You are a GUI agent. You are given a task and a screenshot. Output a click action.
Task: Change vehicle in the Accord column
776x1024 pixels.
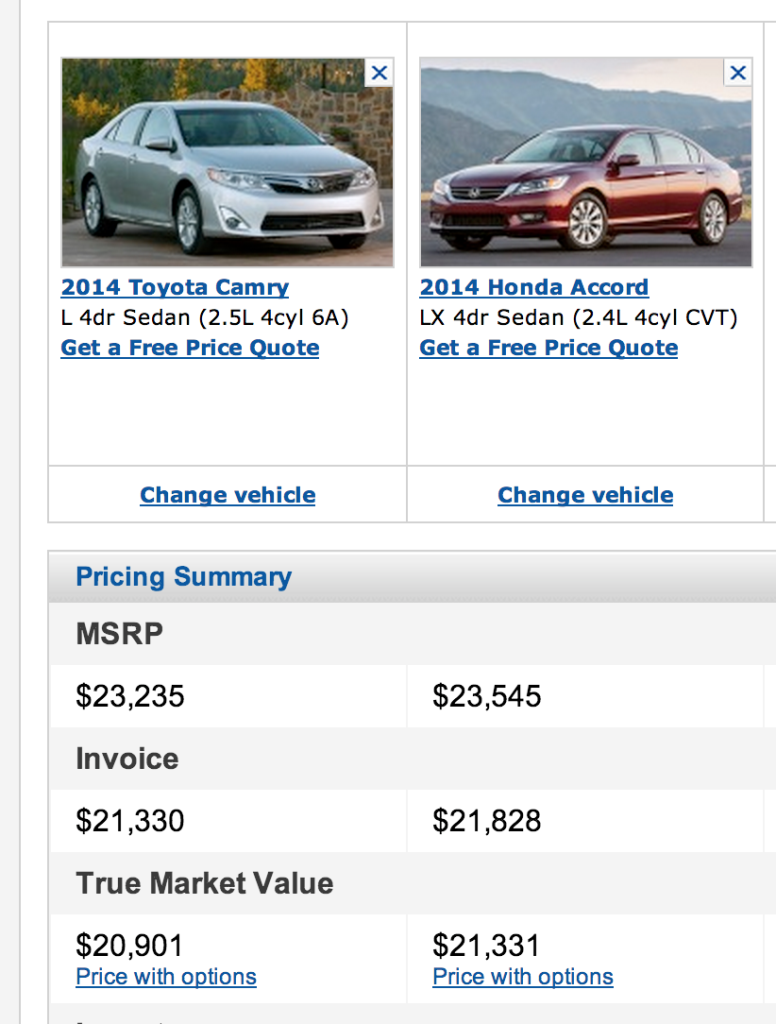tap(585, 495)
